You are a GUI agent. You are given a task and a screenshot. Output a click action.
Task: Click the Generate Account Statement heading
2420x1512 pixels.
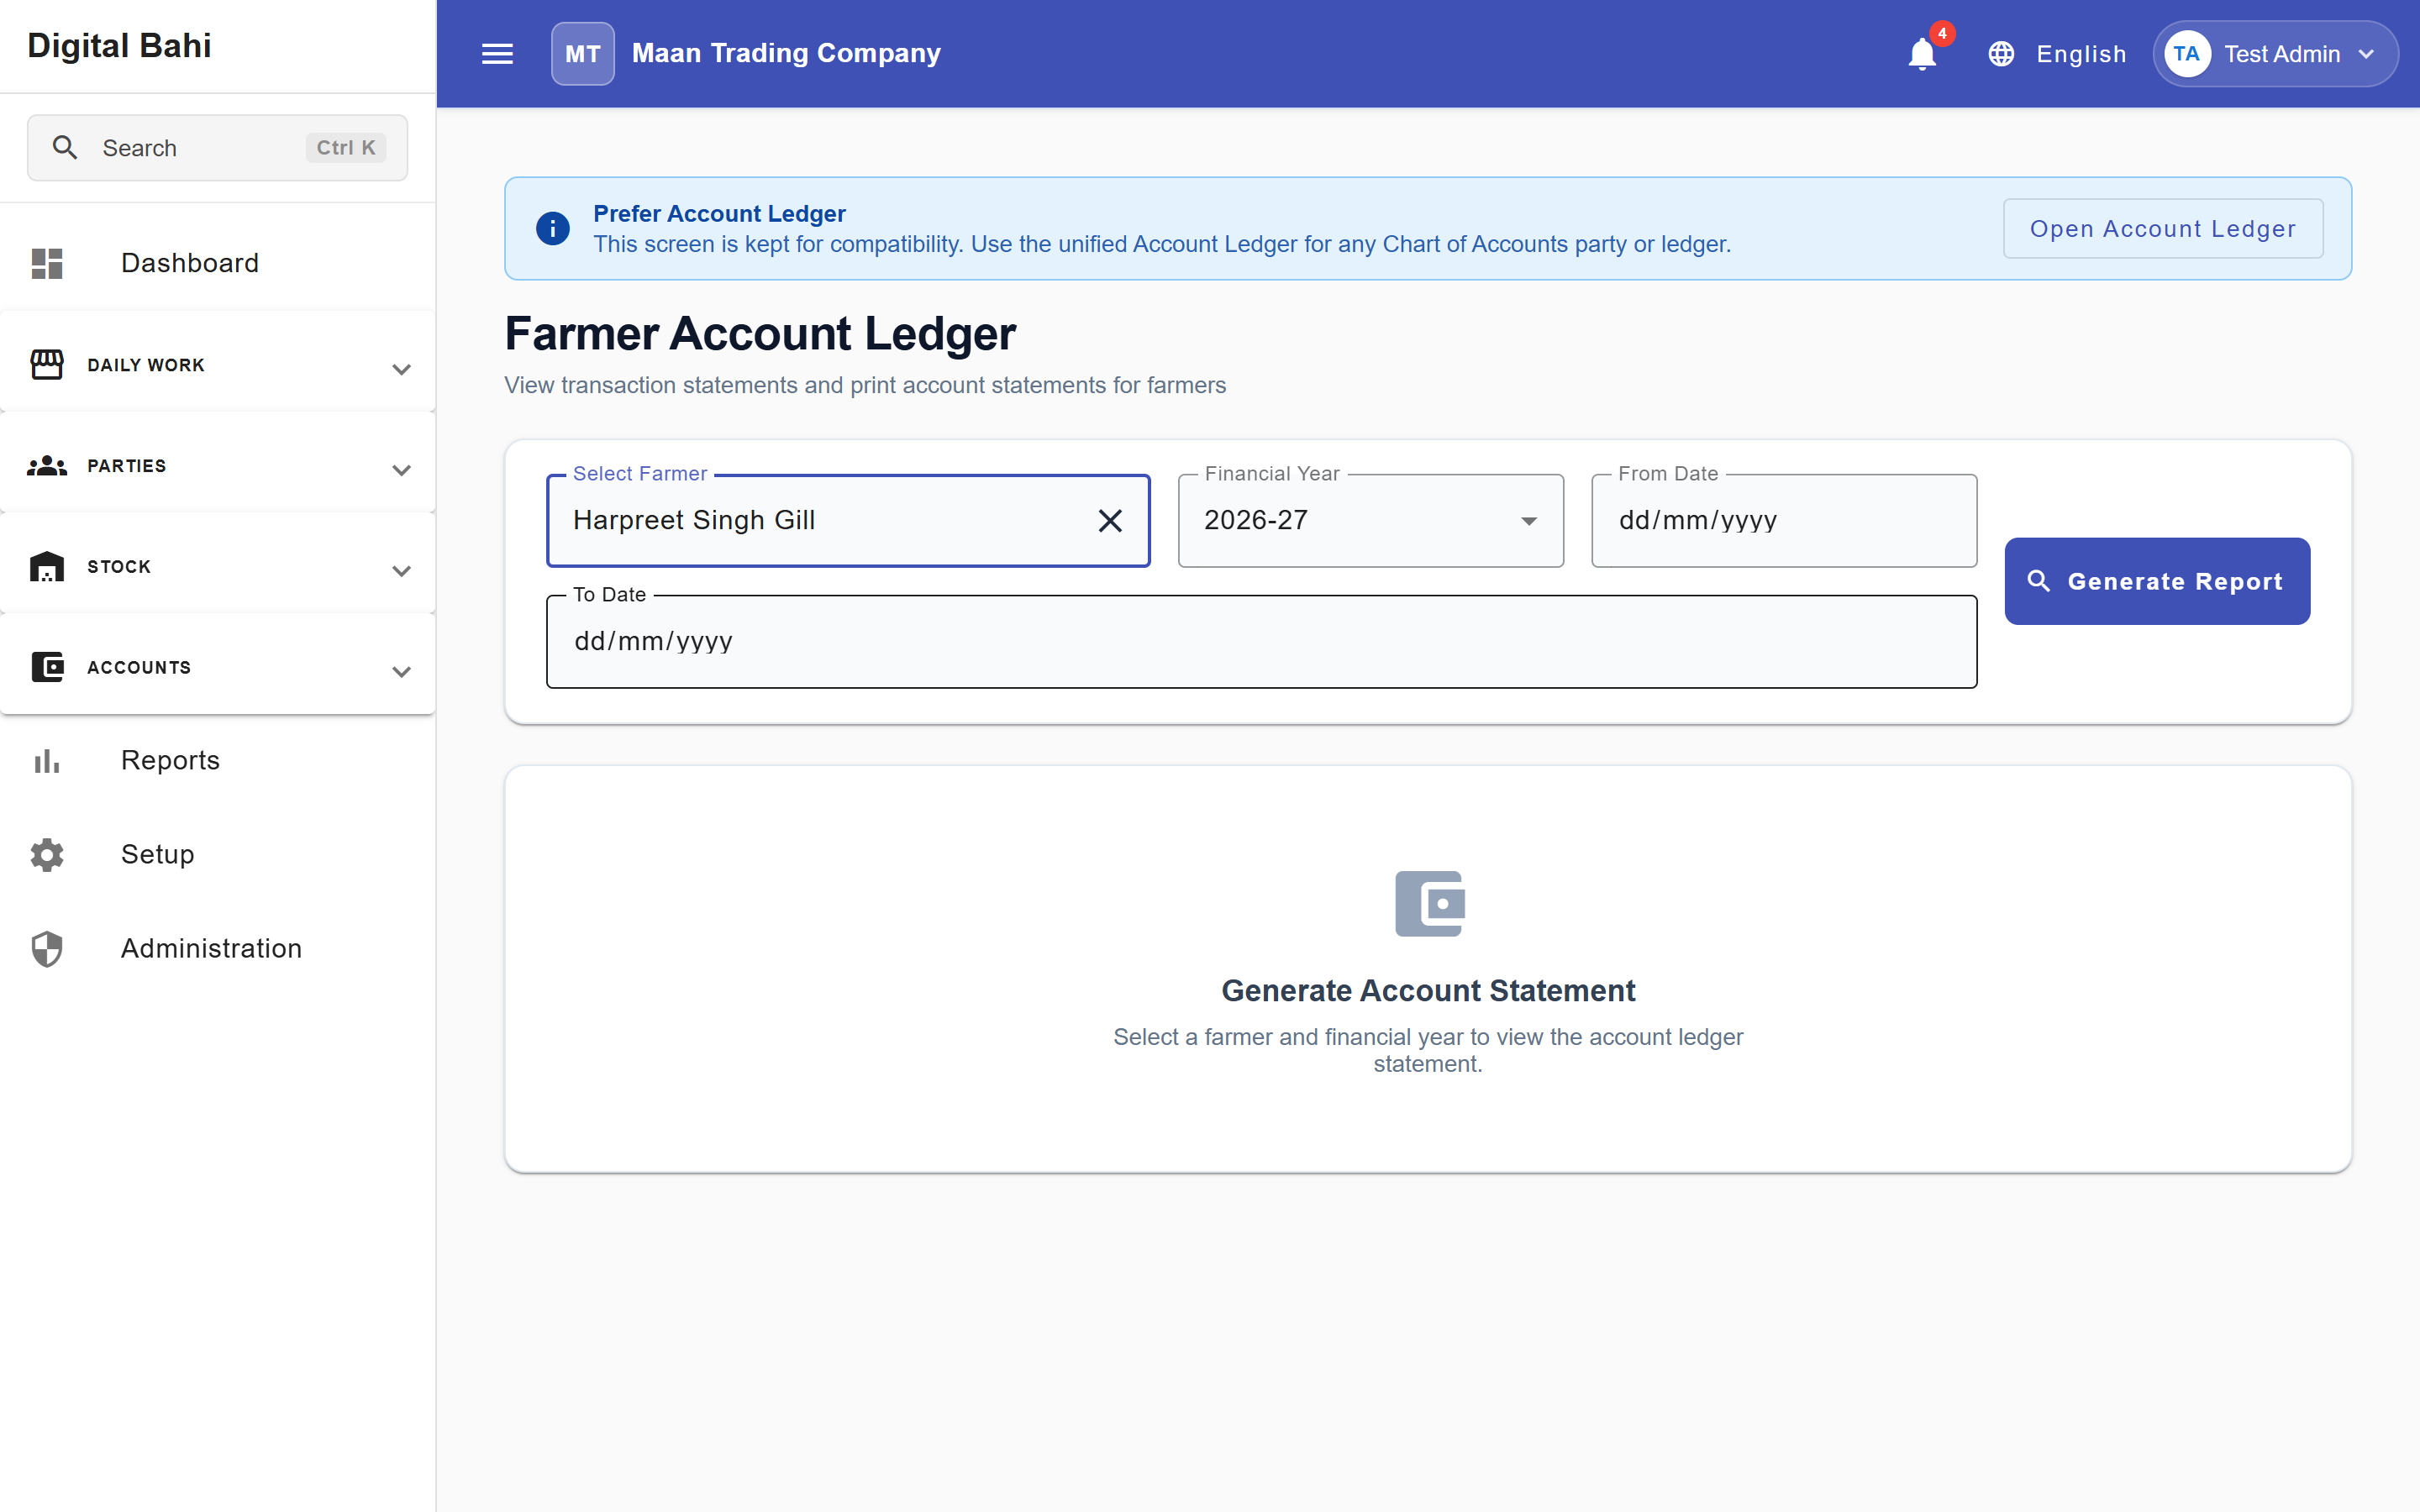[1428, 990]
